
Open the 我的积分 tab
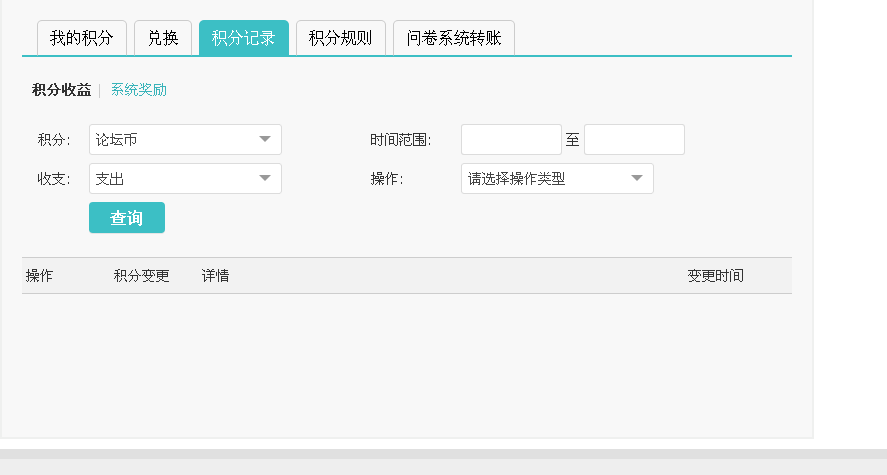82,38
